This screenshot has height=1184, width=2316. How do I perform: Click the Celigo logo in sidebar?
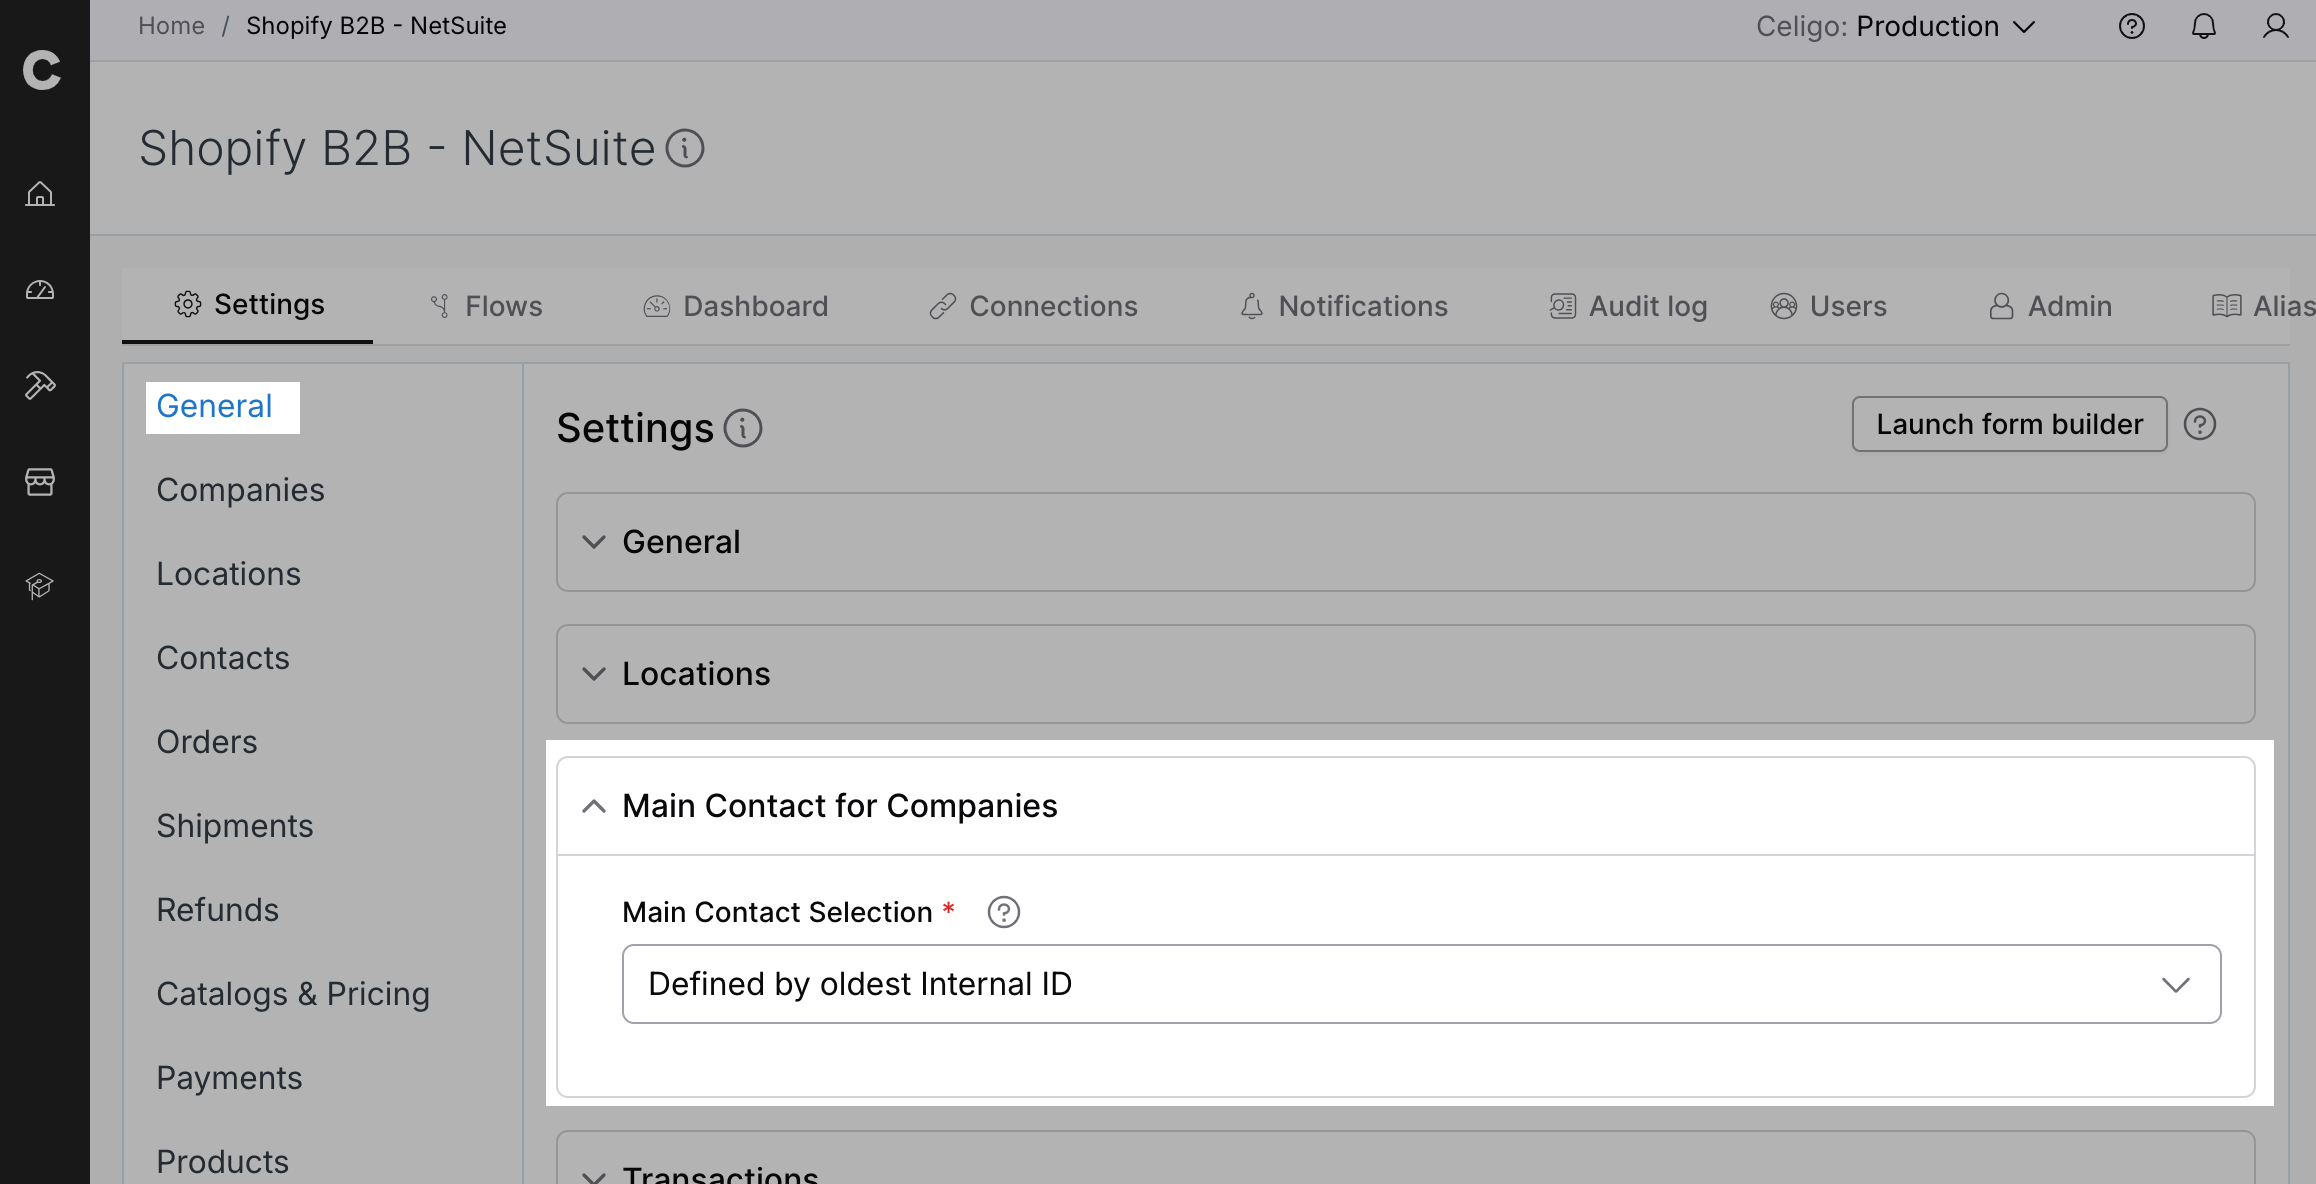click(42, 70)
